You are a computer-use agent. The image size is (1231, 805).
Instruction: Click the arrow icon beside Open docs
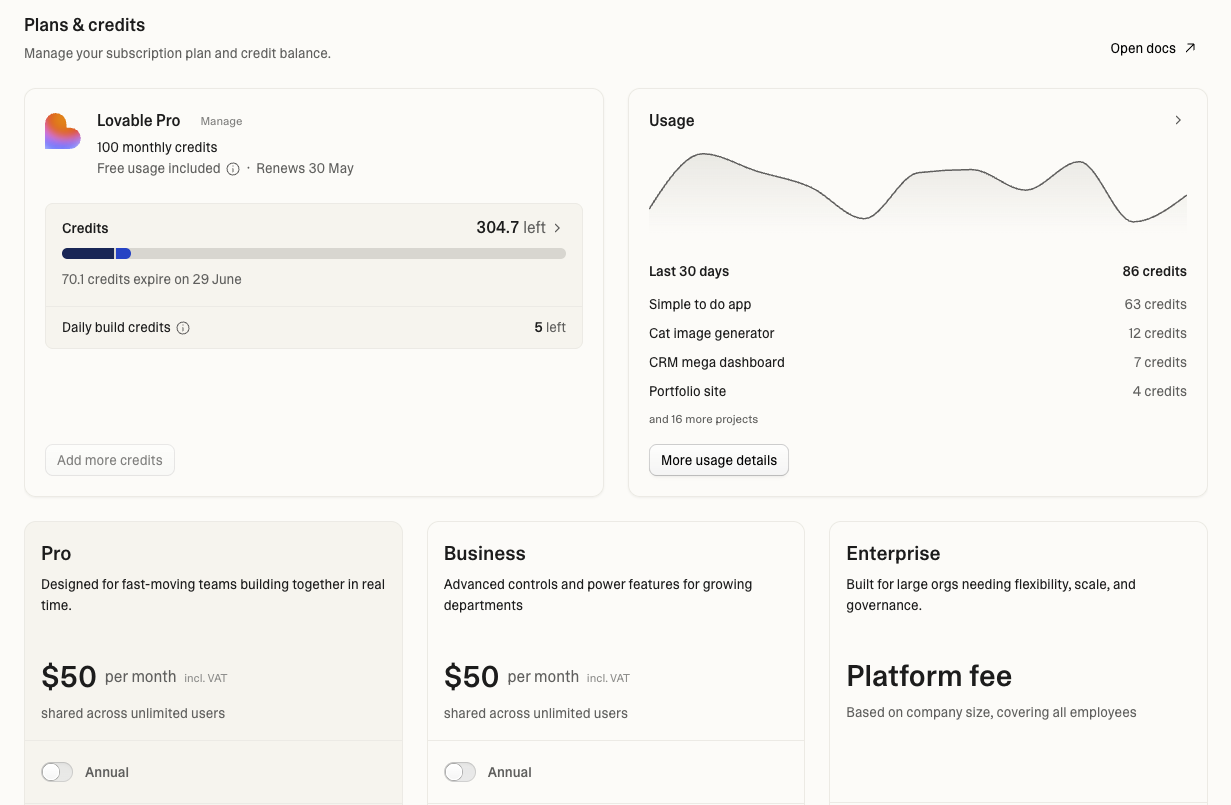(x=1190, y=48)
